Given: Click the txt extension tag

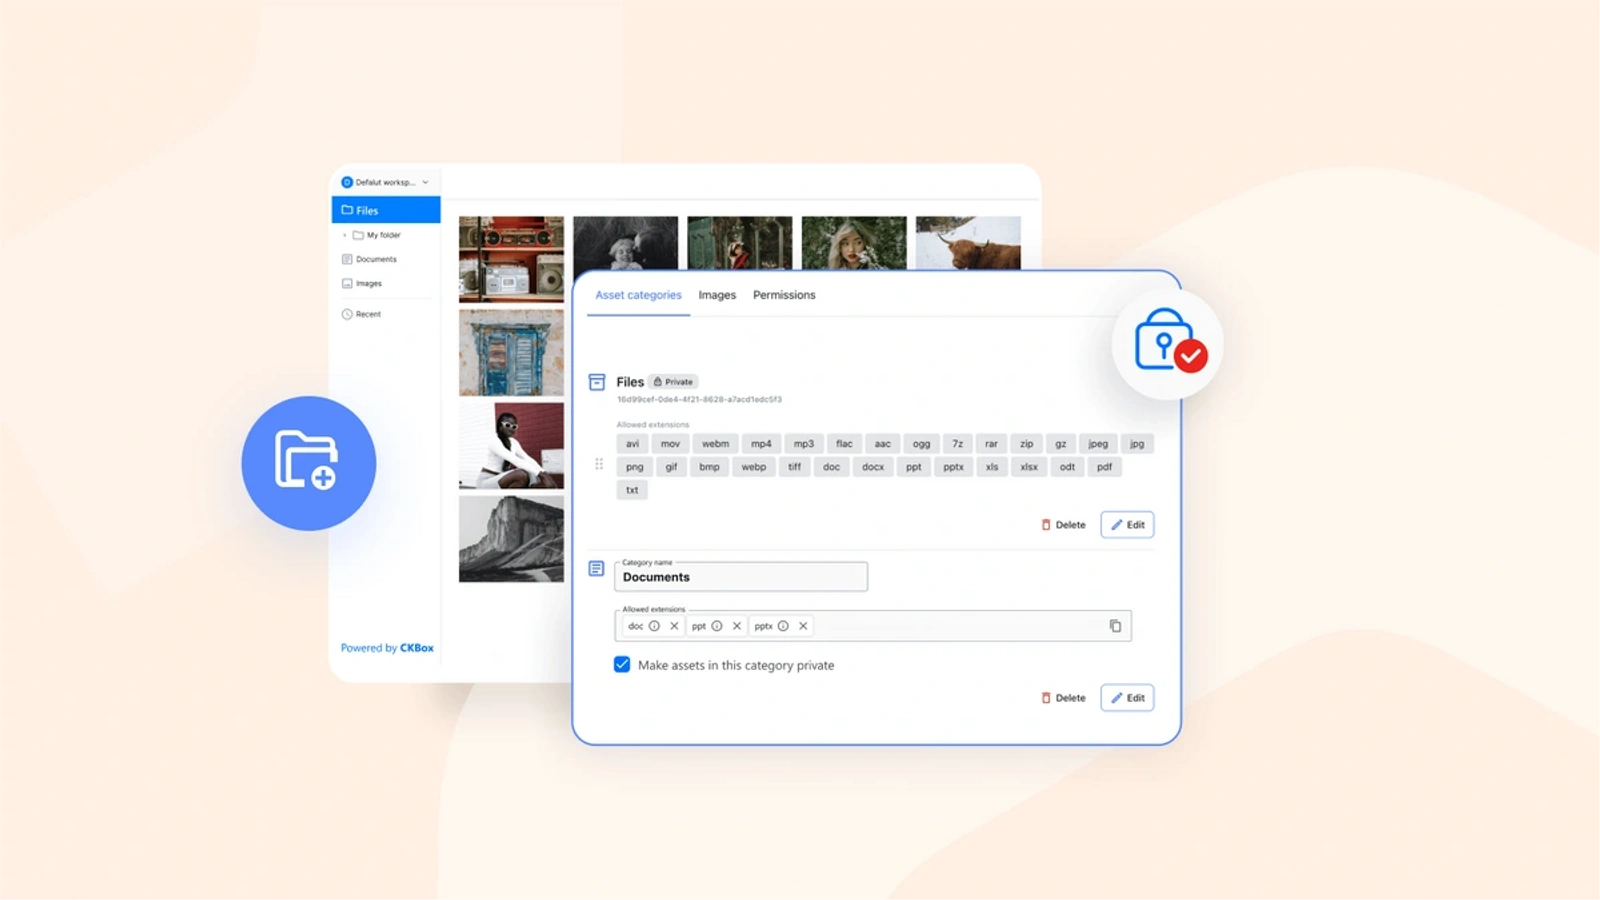Looking at the screenshot, I should pyautogui.click(x=632, y=490).
